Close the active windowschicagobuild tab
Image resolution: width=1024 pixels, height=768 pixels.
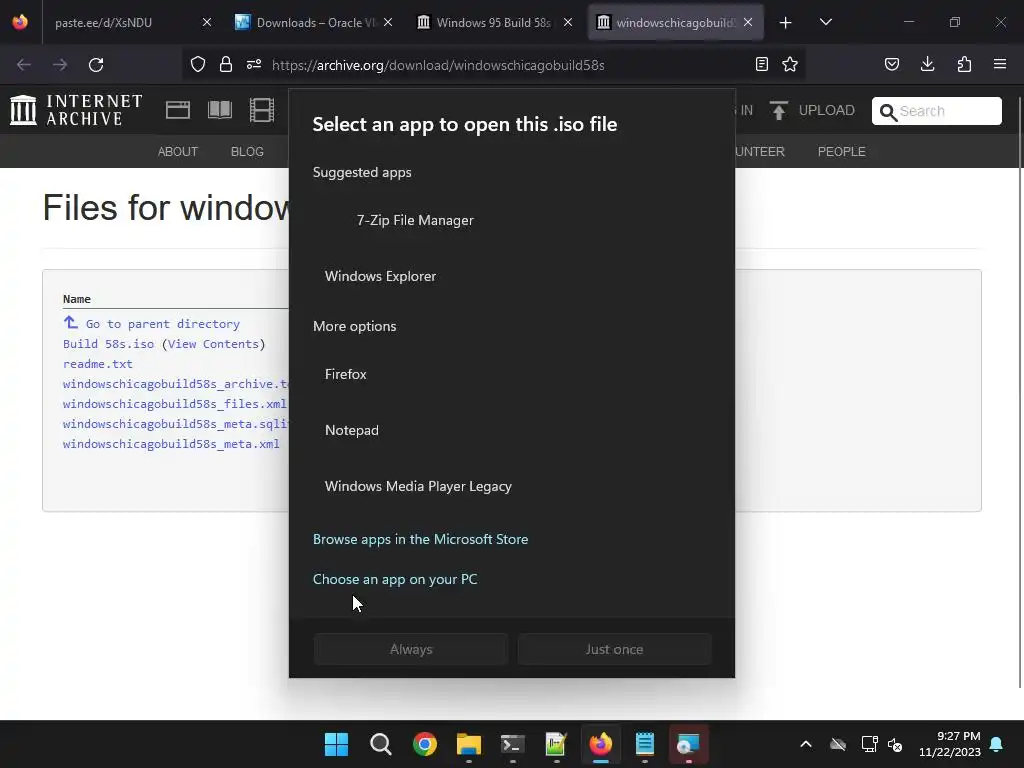pos(748,22)
